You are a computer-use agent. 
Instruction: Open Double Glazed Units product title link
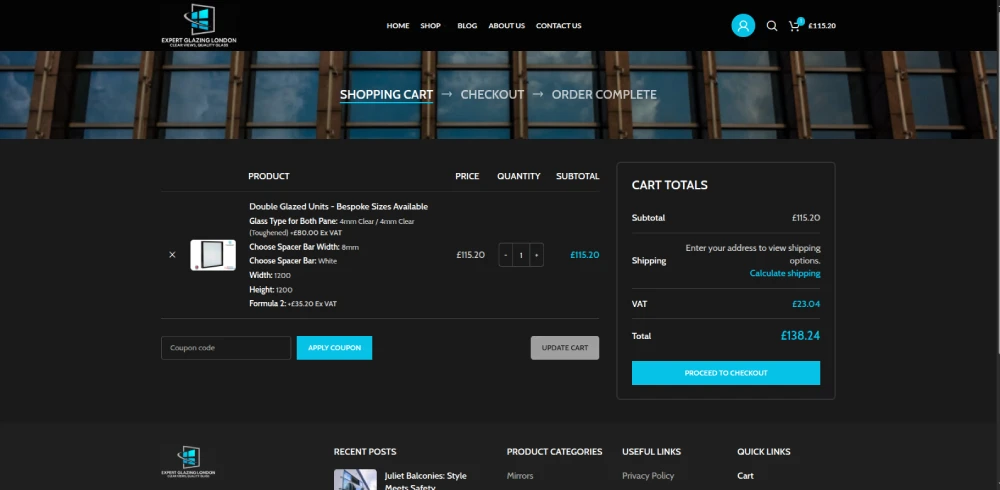pos(338,207)
